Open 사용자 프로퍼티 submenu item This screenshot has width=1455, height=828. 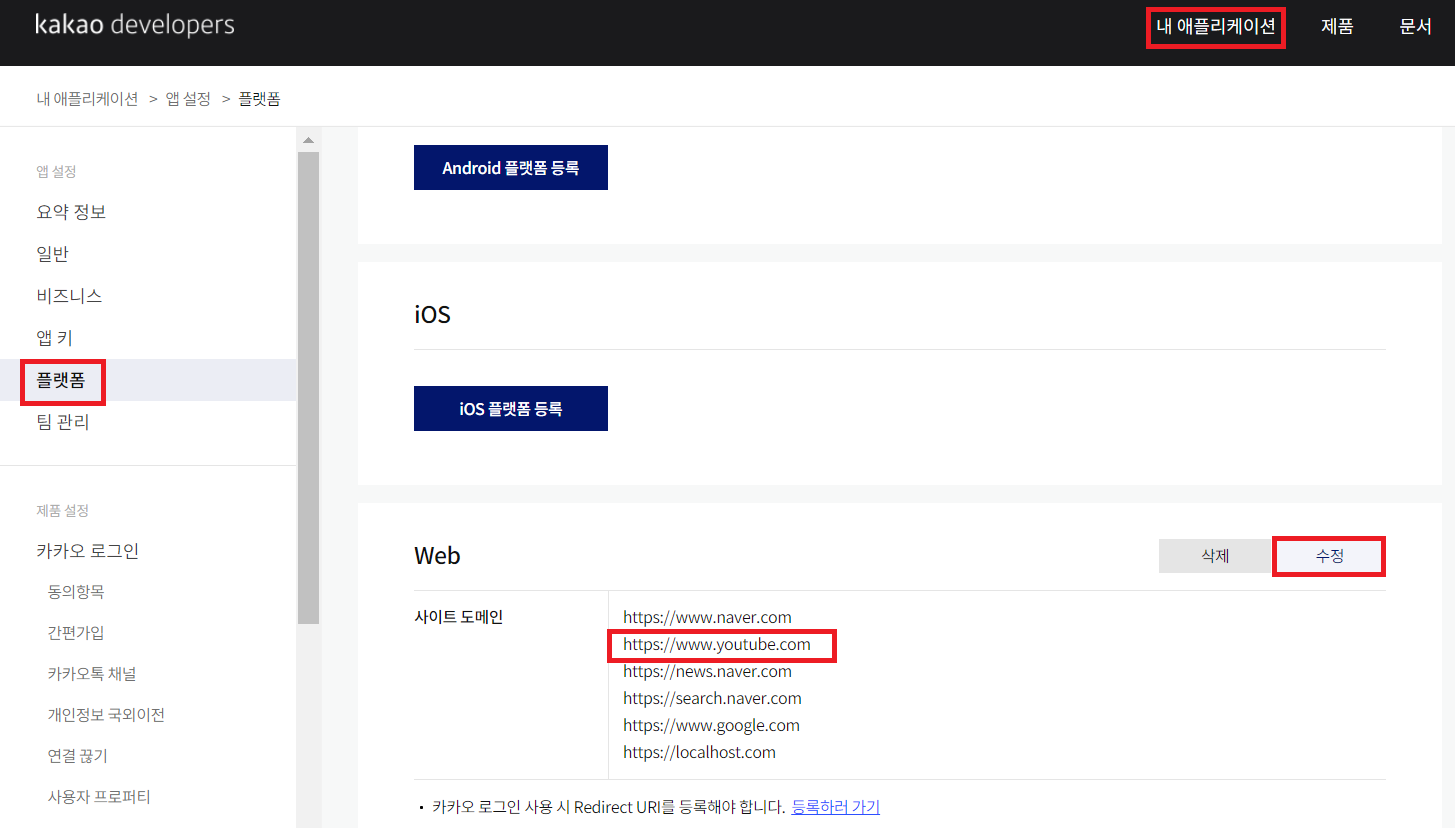pyautogui.click(x=99, y=797)
